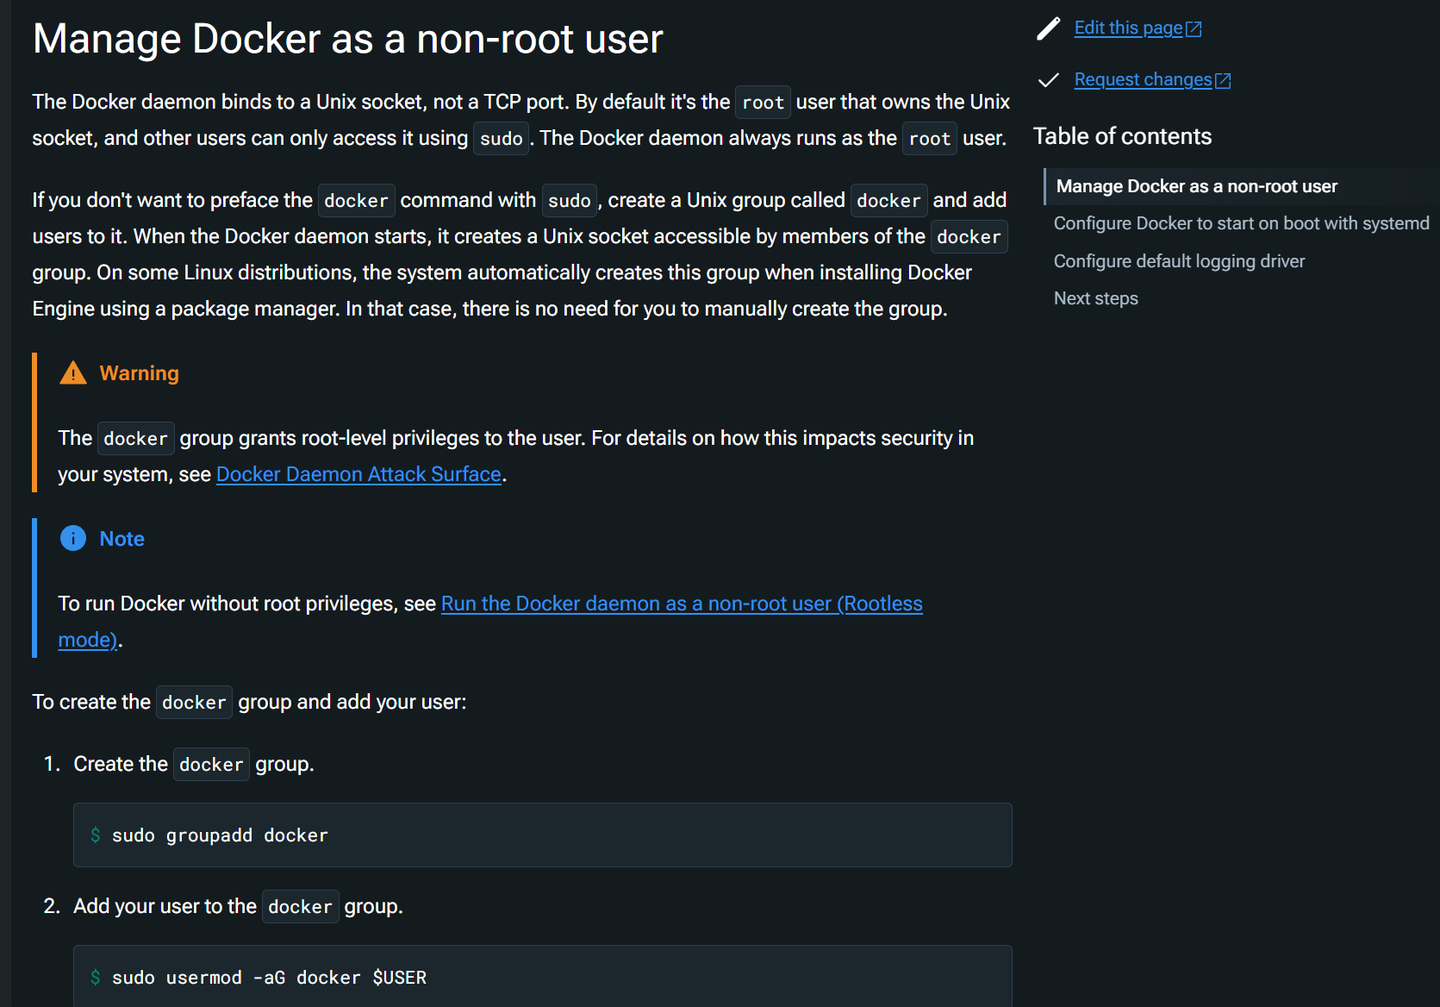Select Next steps in the table of contents

click(x=1096, y=297)
